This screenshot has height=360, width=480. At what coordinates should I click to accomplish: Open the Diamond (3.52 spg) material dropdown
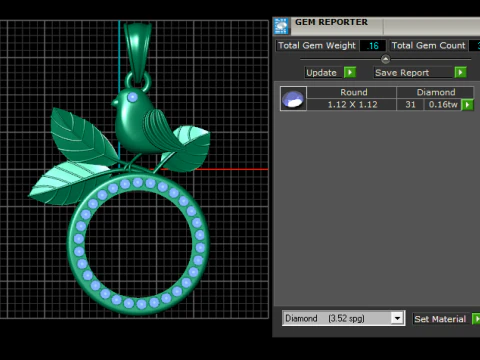point(397,318)
